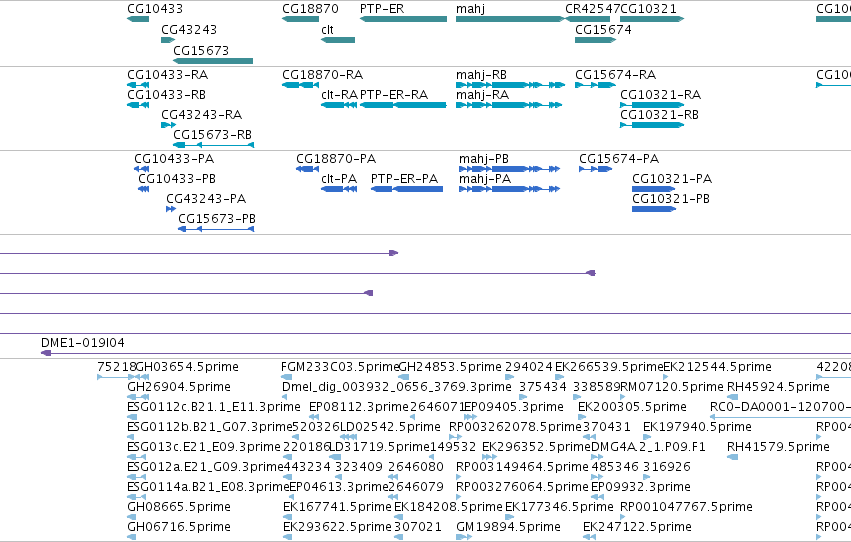Select the EP08112.3prime EST
The height and width of the screenshot is (542, 851).
point(312,417)
